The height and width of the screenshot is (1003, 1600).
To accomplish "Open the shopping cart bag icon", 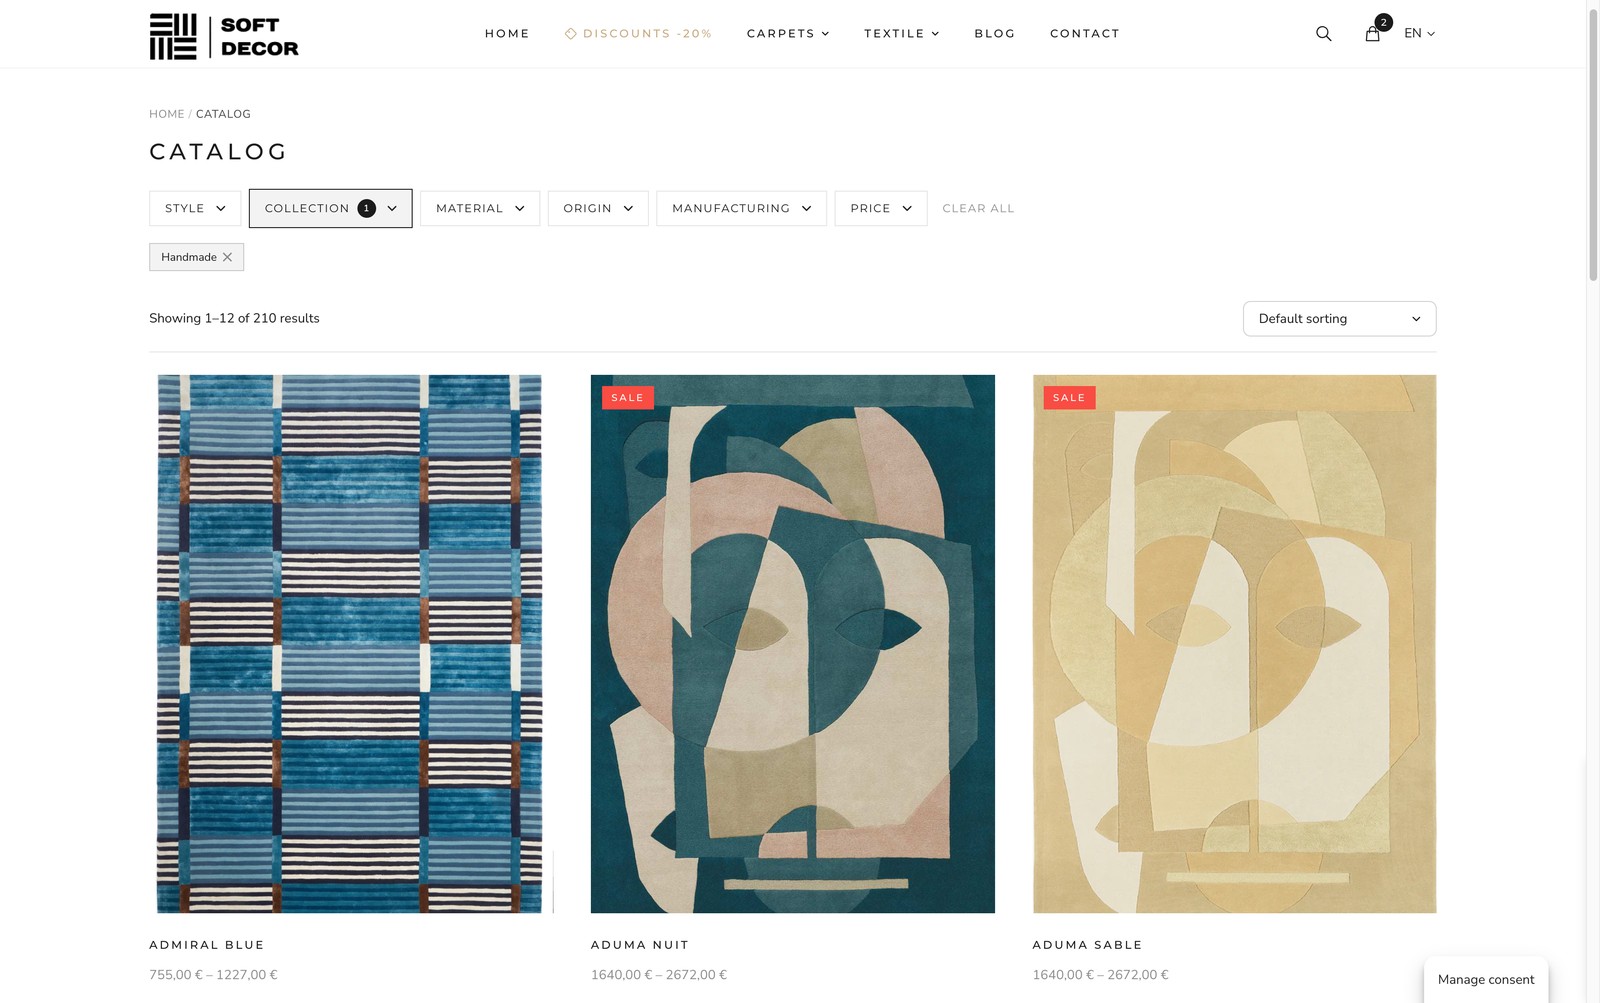I will point(1373,33).
